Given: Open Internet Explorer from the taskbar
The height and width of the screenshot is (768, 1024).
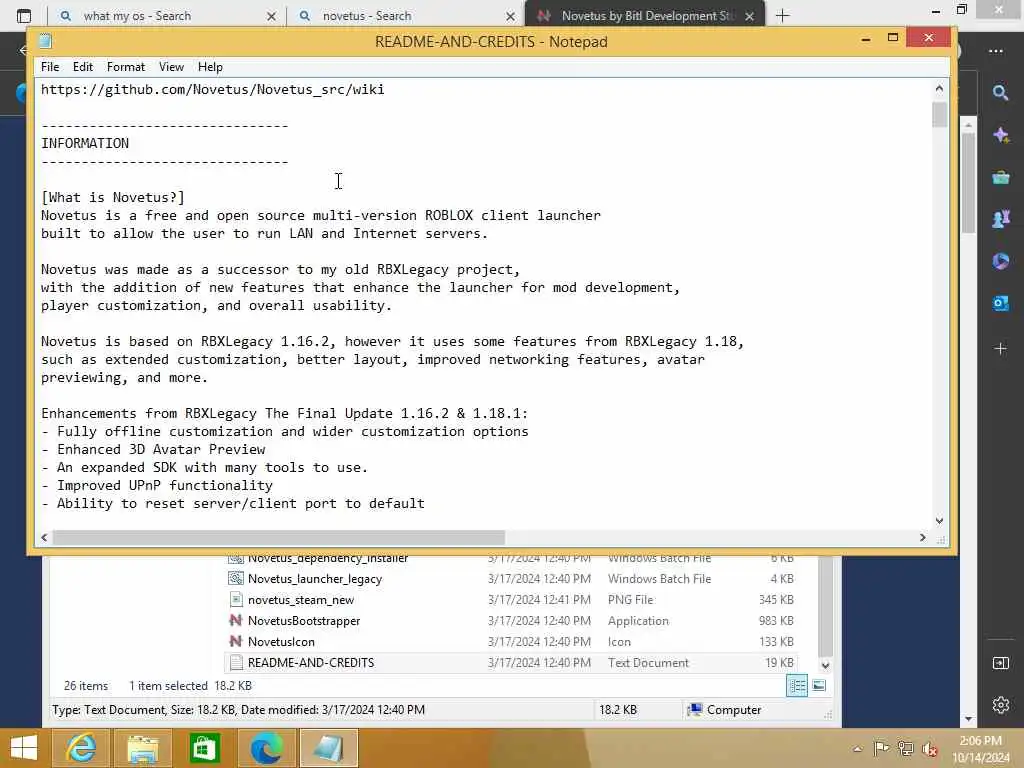Looking at the screenshot, I should [x=81, y=748].
